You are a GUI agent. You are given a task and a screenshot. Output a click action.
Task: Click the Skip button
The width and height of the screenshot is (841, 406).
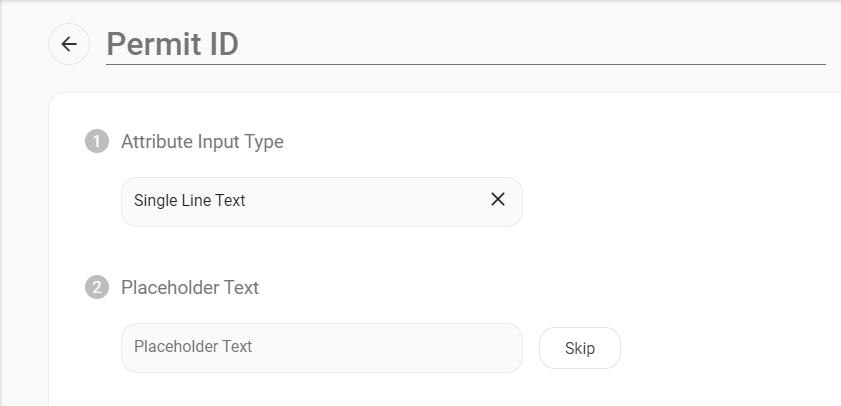click(579, 348)
